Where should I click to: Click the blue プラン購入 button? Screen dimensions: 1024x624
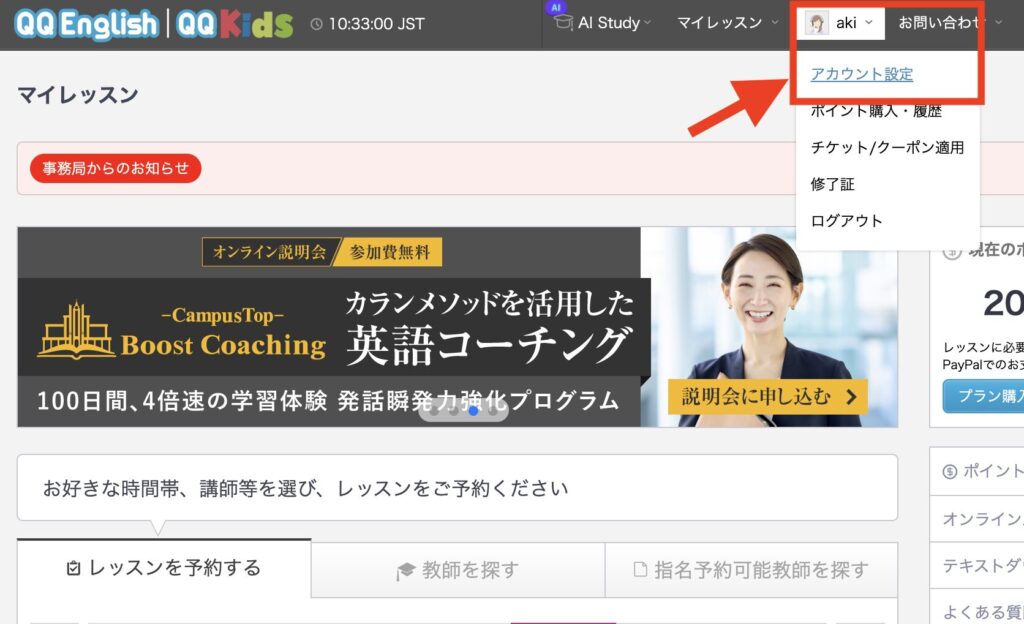pyautogui.click(x=984, y=396)
